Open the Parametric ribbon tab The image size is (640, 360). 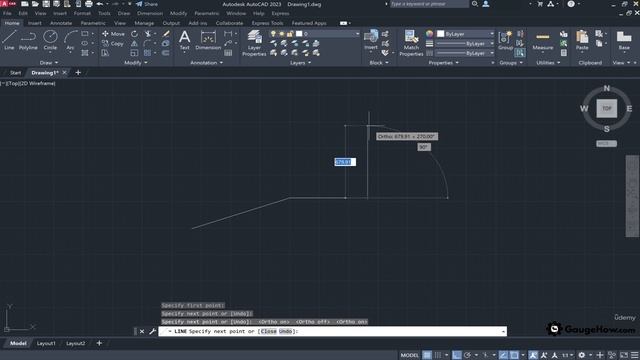click(93, 23)
